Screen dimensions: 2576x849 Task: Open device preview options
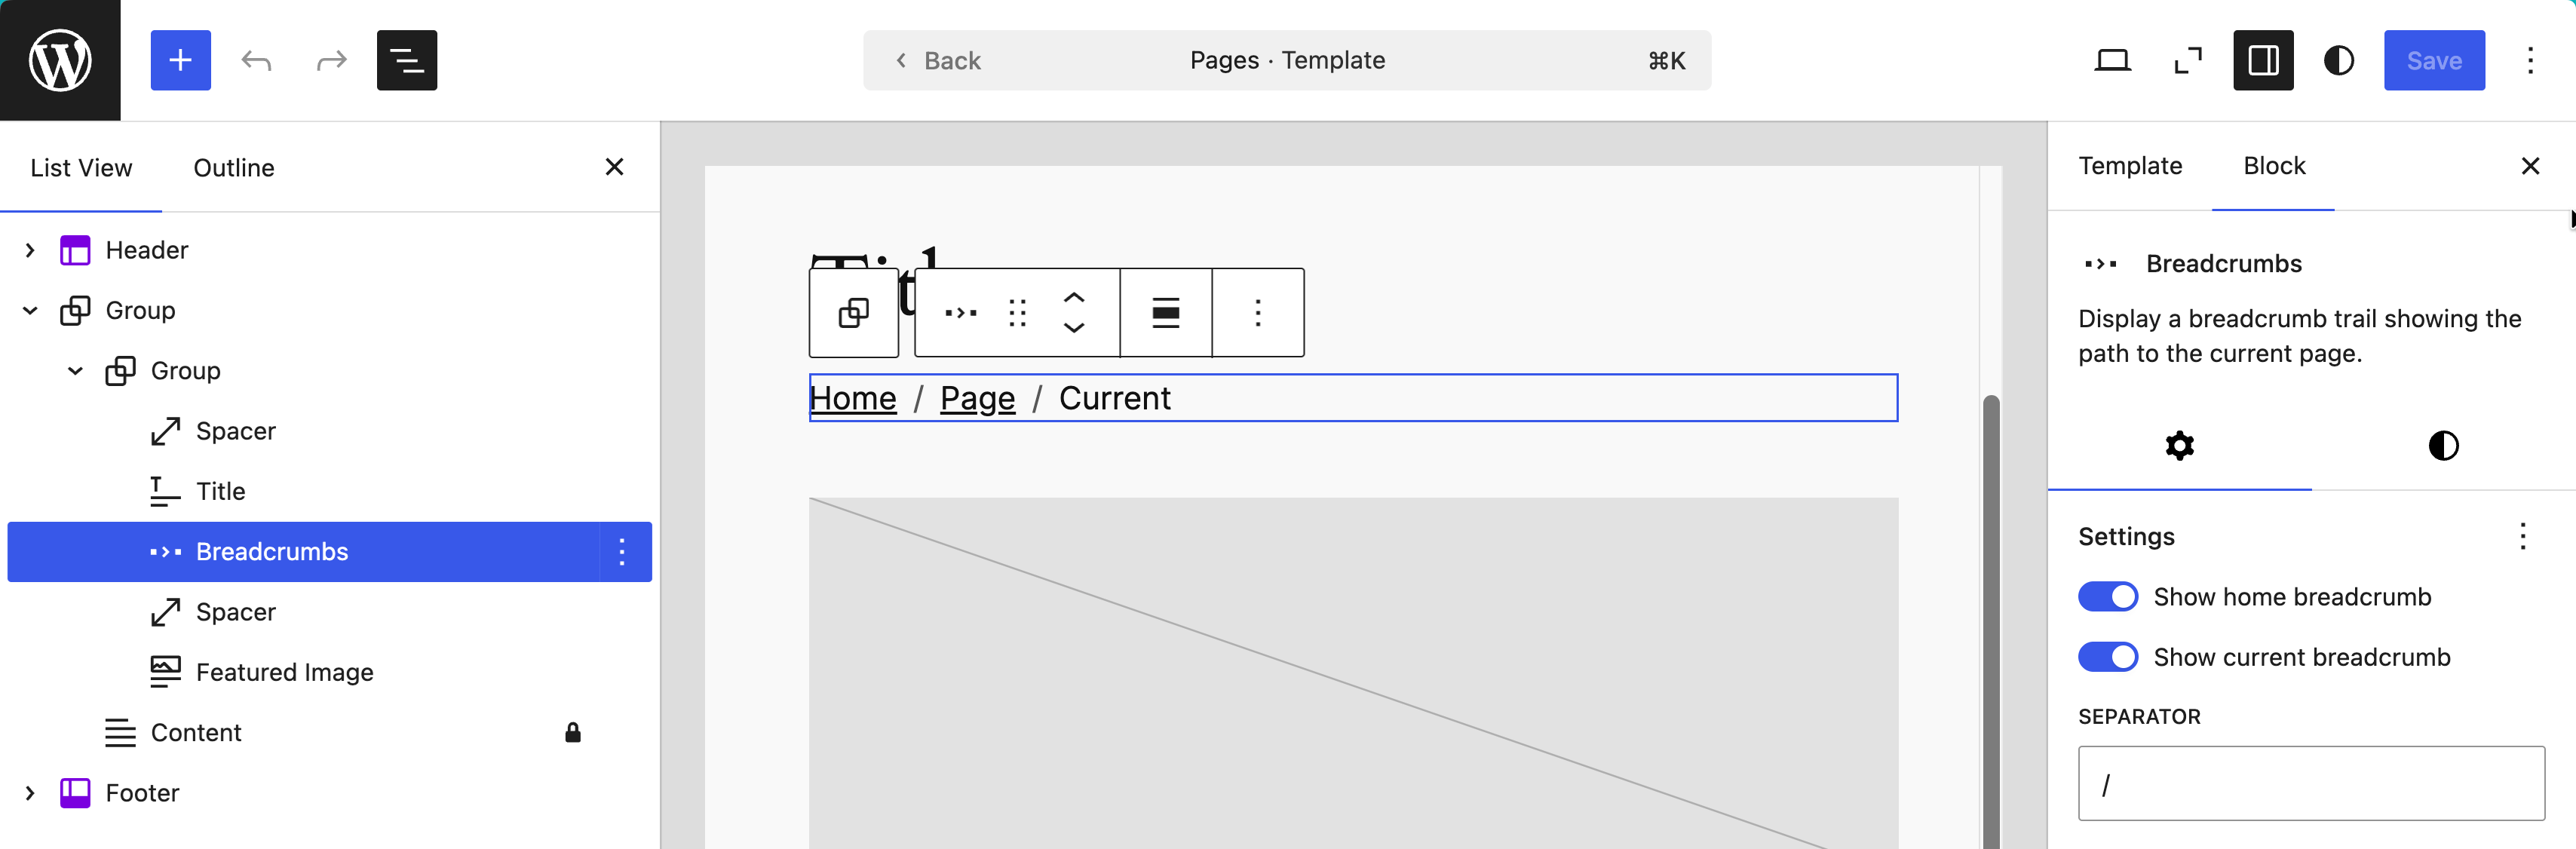coord(2112,60)
